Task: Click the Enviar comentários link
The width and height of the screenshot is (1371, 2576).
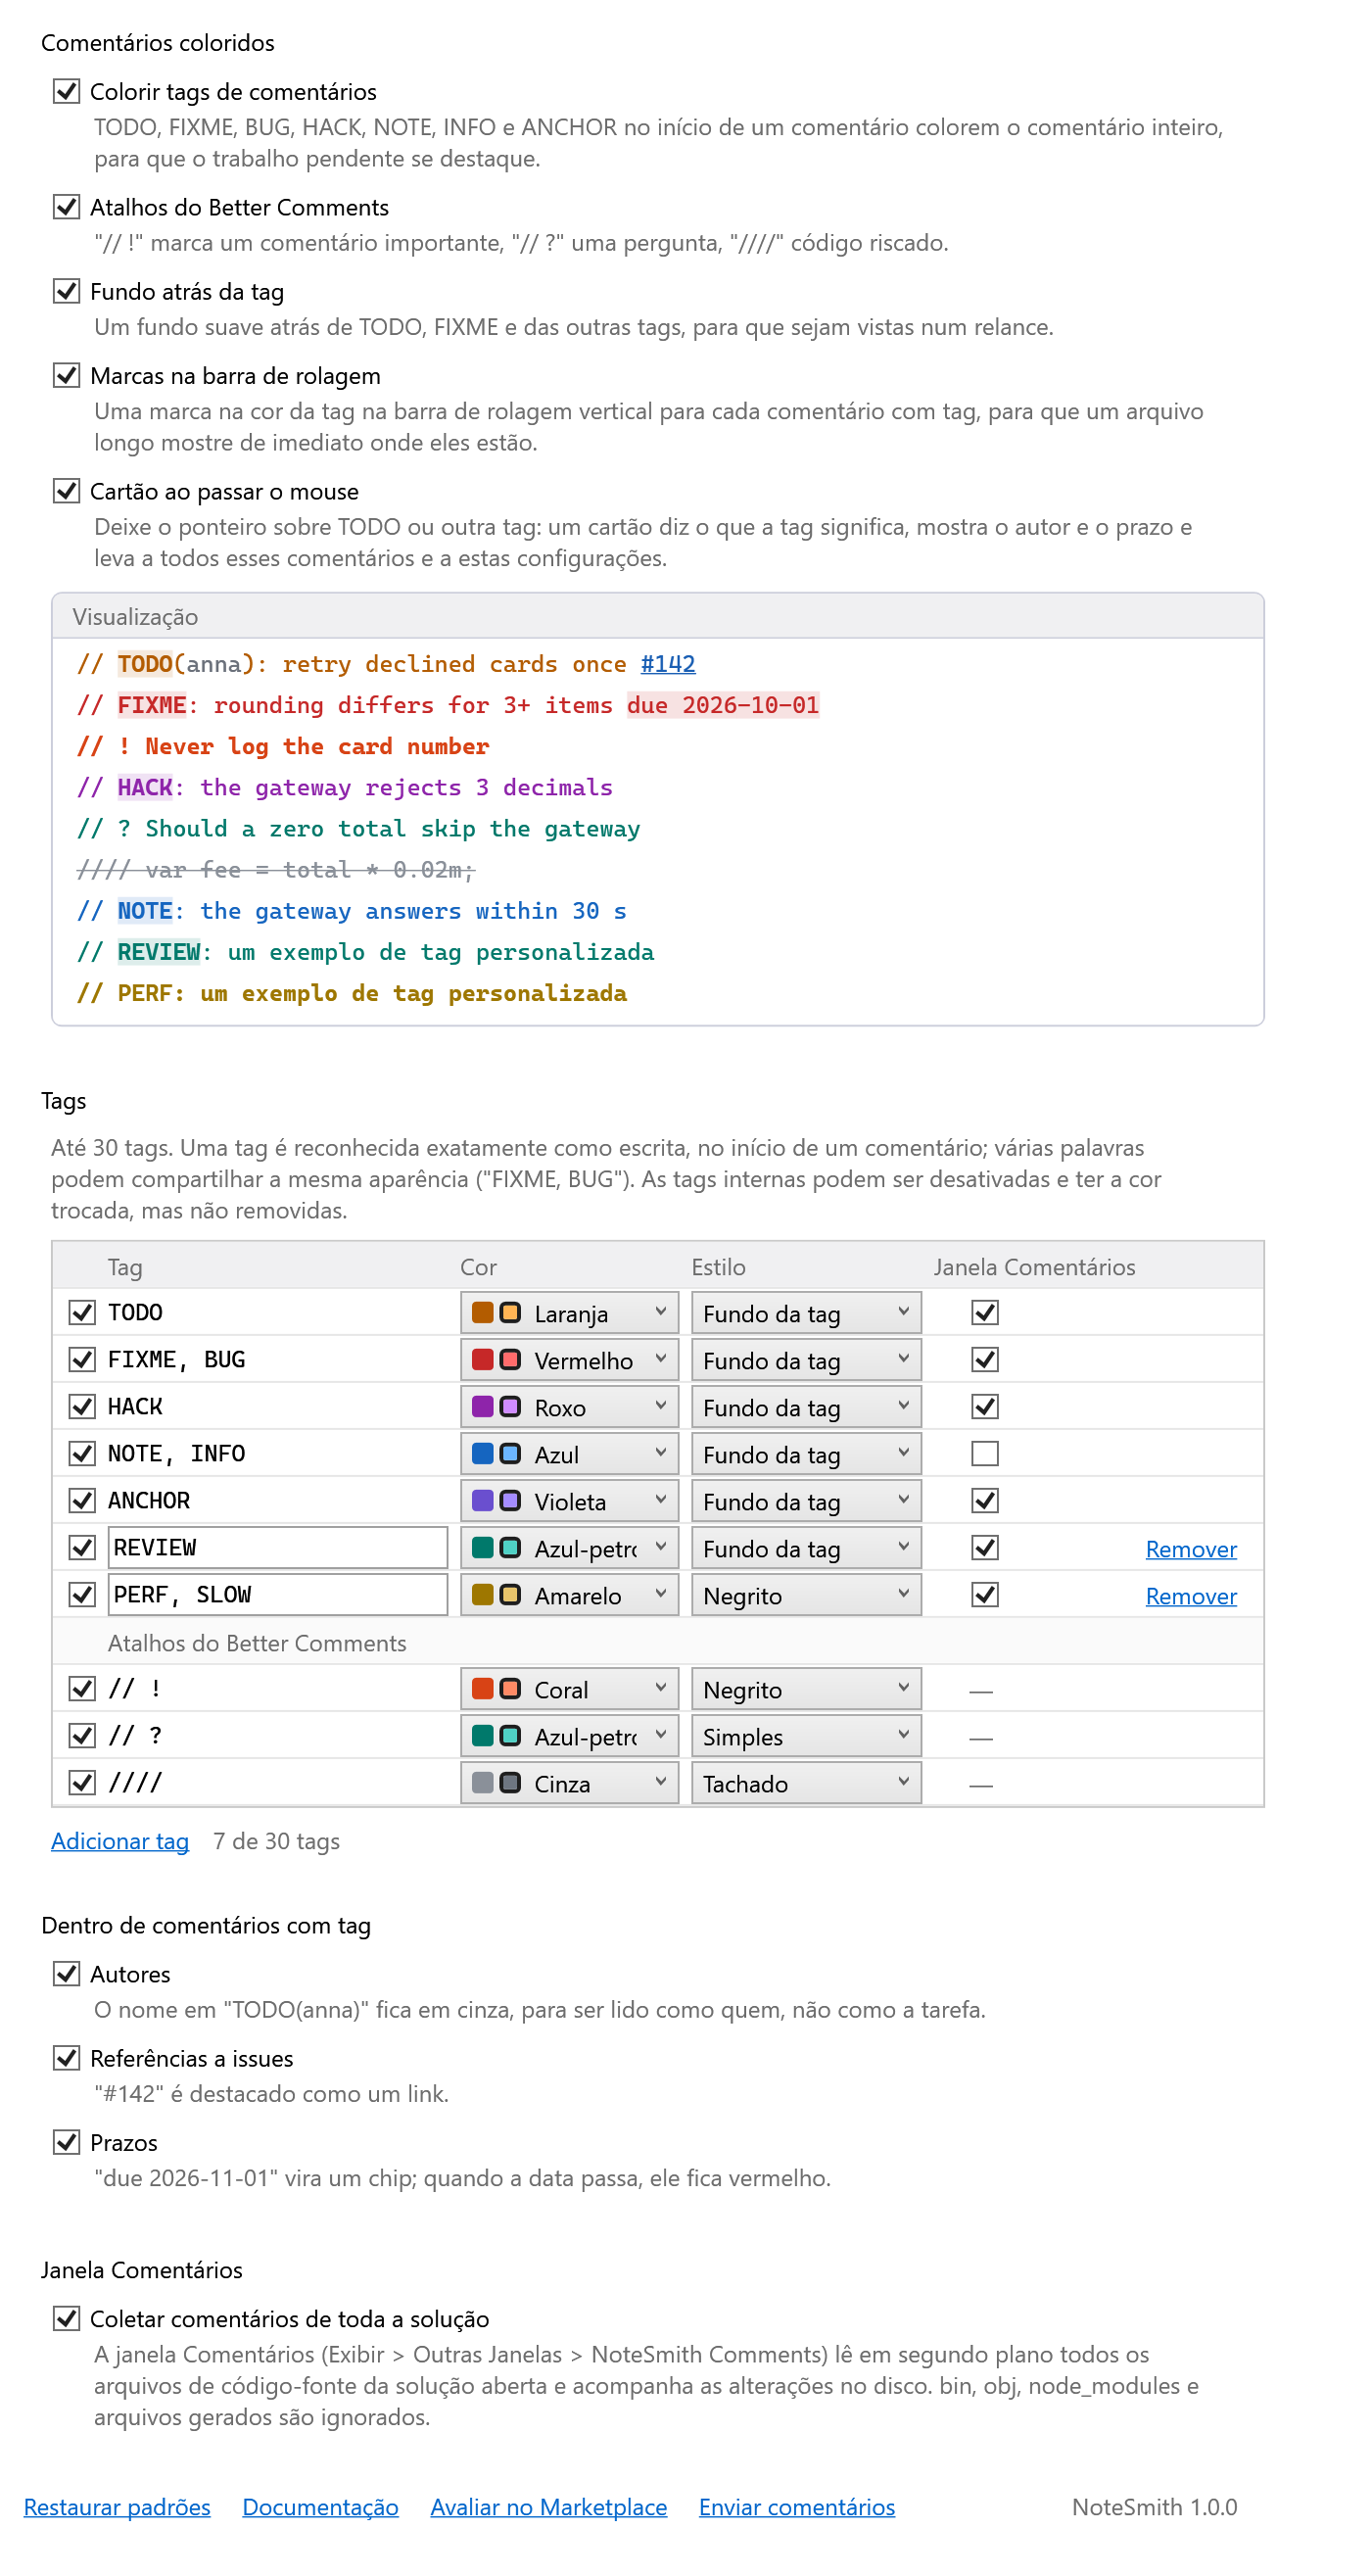Action: 797,2507
